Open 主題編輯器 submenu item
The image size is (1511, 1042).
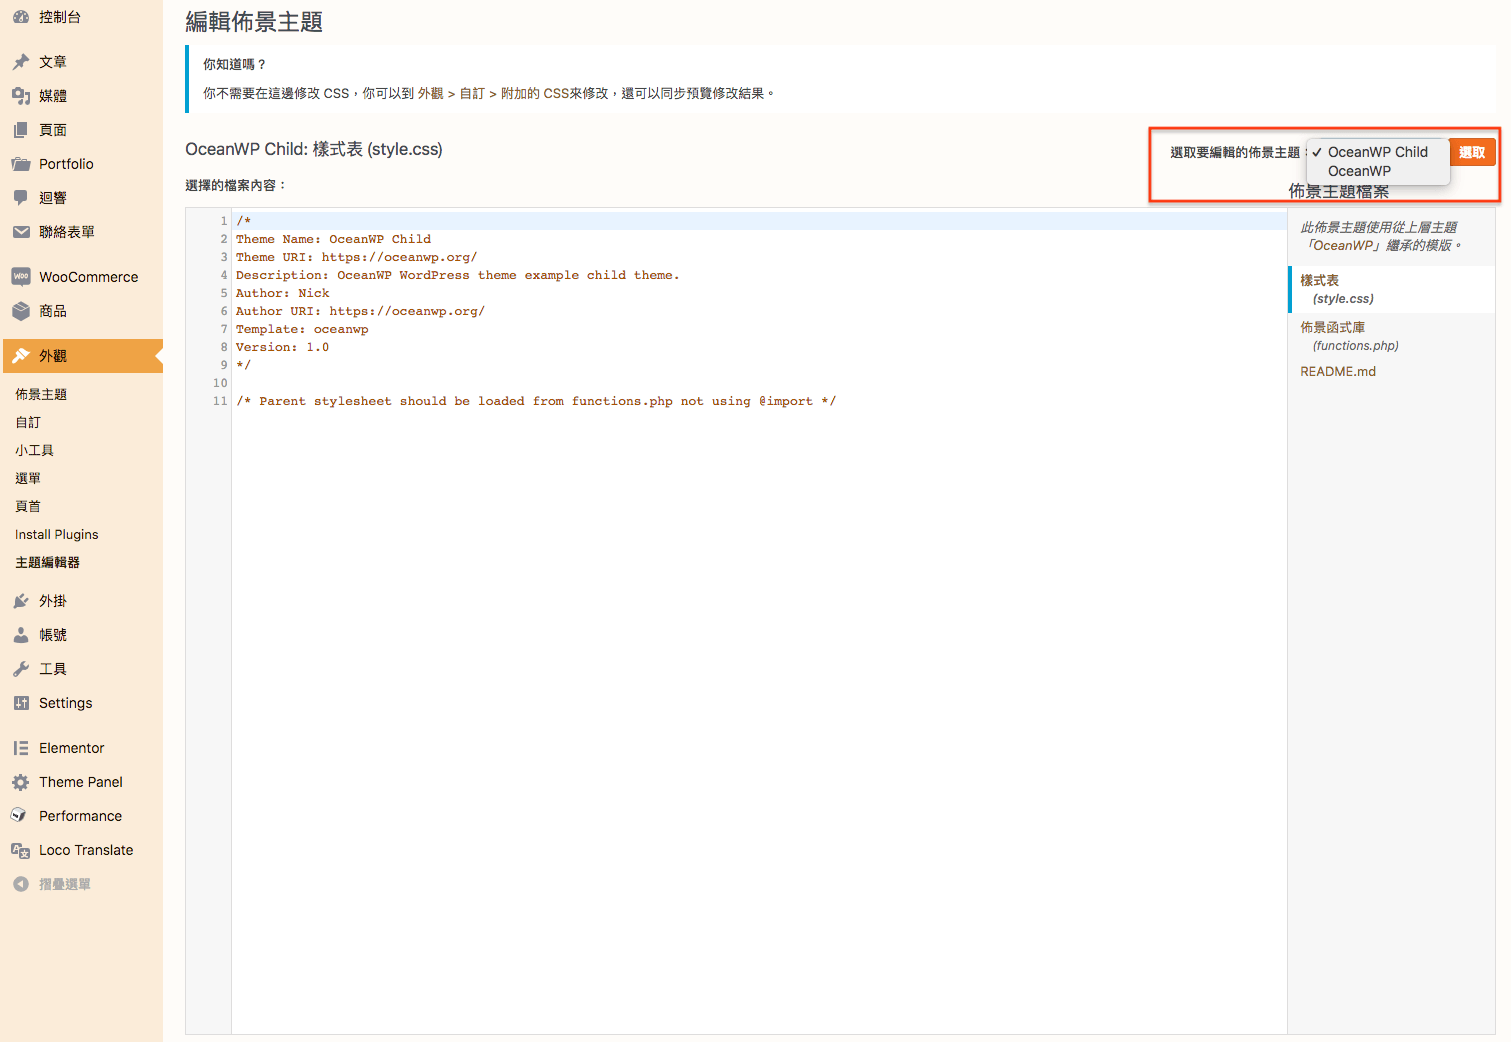(47, 563)
